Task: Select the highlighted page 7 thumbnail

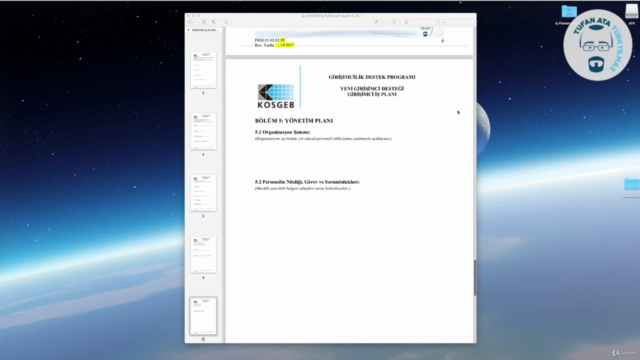Action: 203,316
